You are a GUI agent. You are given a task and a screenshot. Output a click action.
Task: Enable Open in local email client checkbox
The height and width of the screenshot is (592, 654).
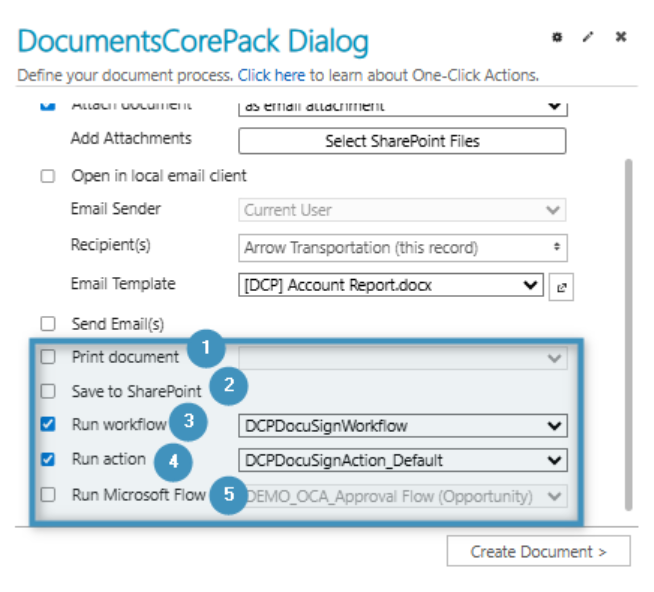point(48,176)
